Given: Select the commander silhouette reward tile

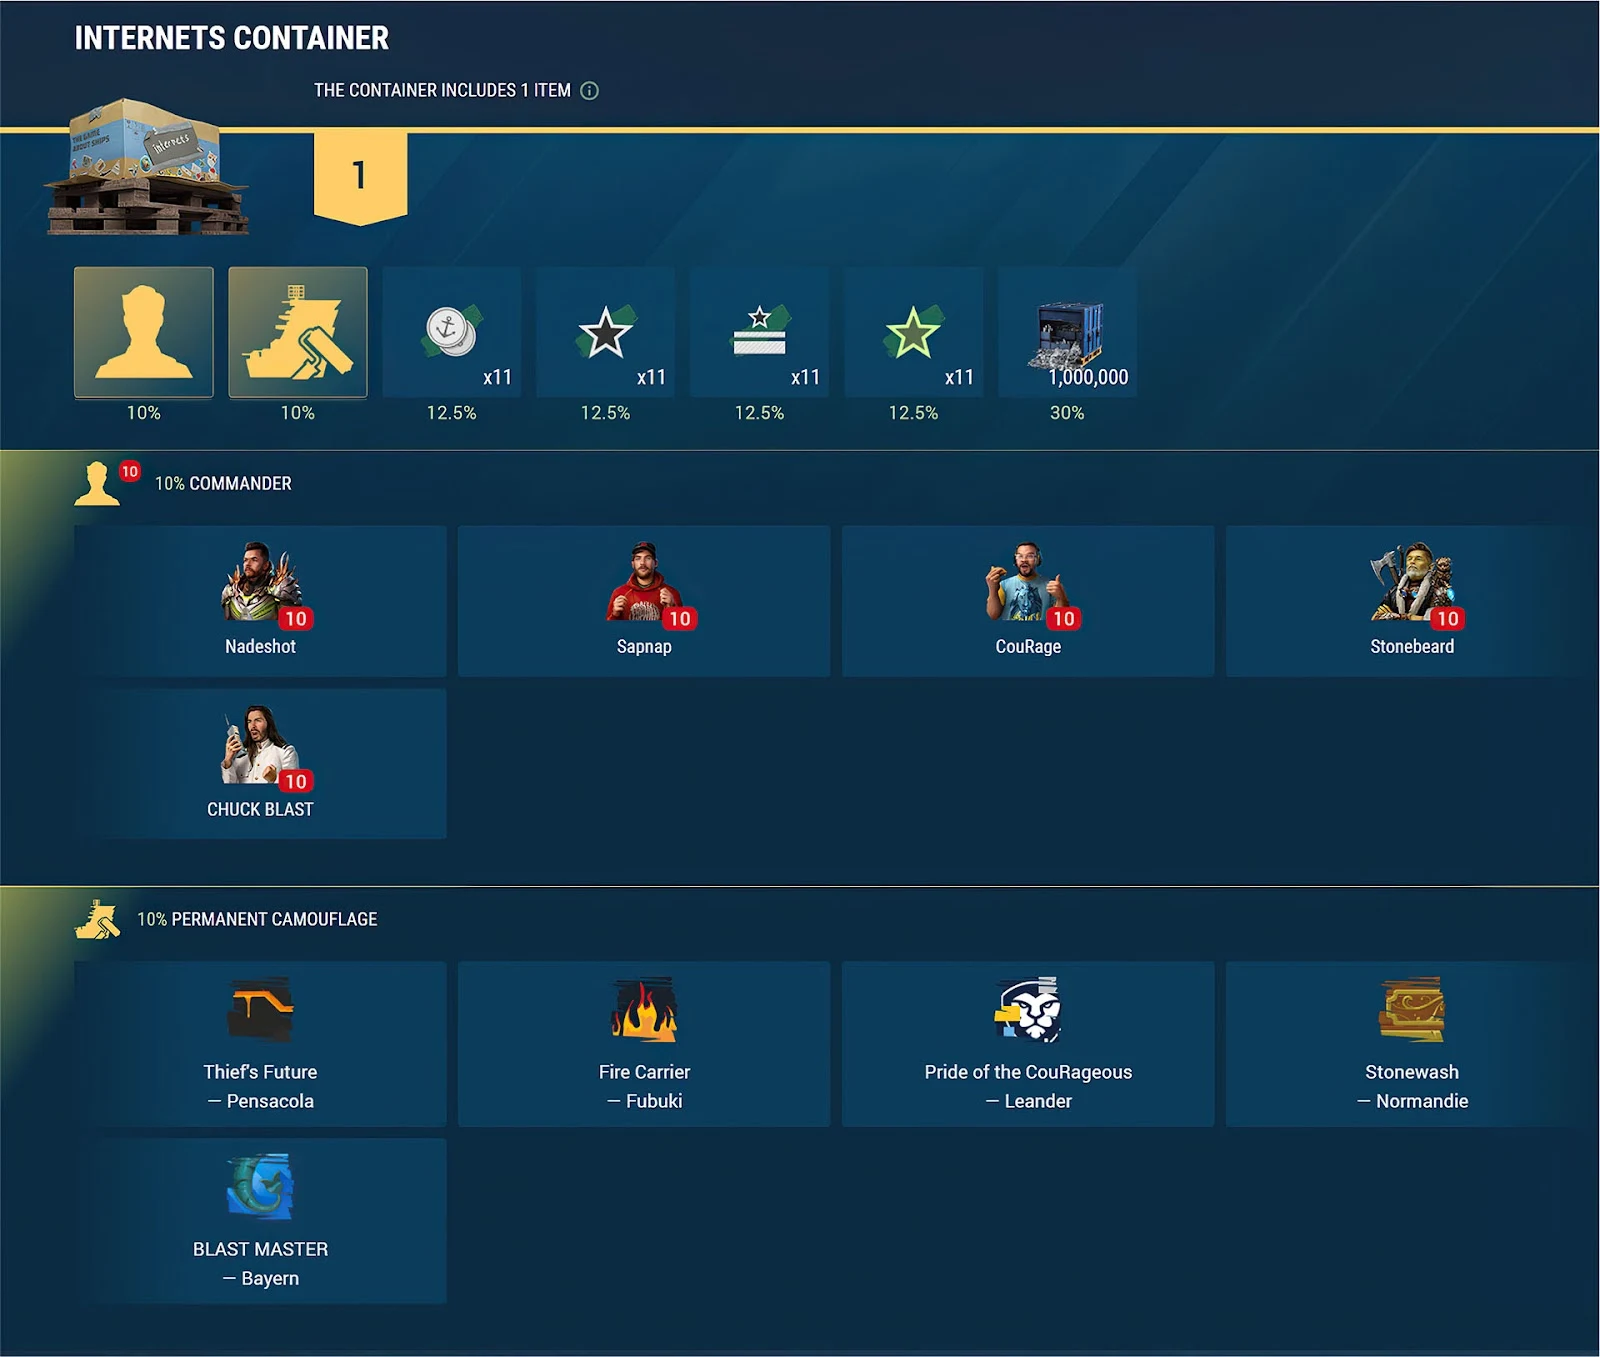Looking at the screenshot, I should [x=144, y=332].
